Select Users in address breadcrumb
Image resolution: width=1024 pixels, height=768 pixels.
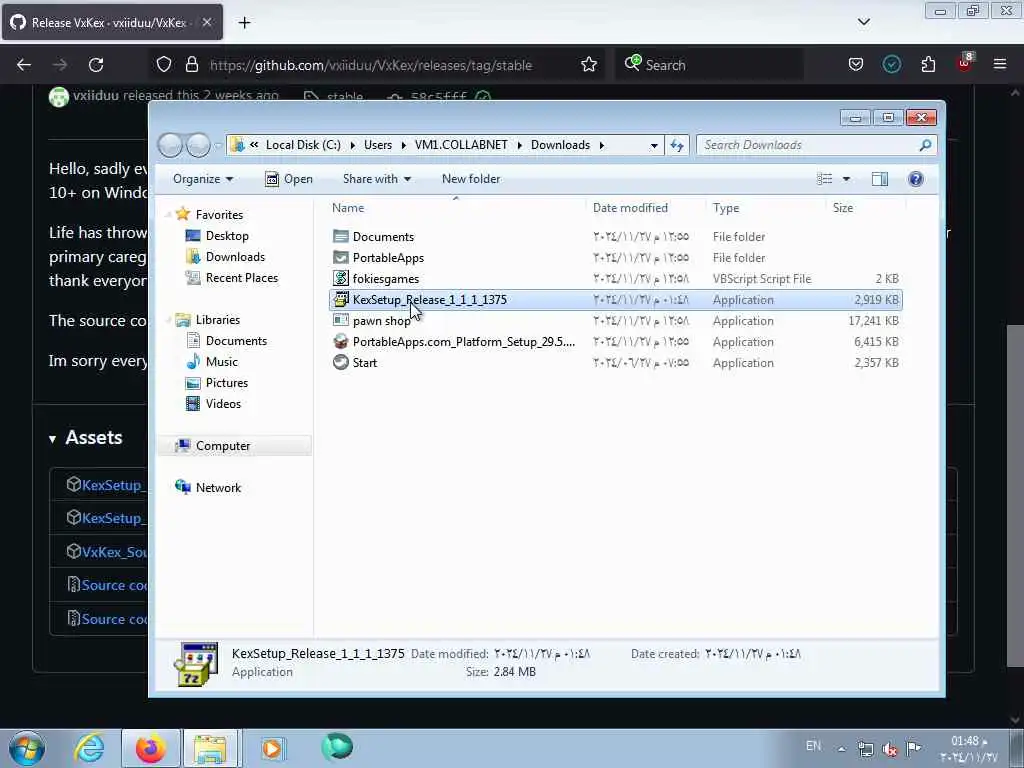click(x=378, y=145)
